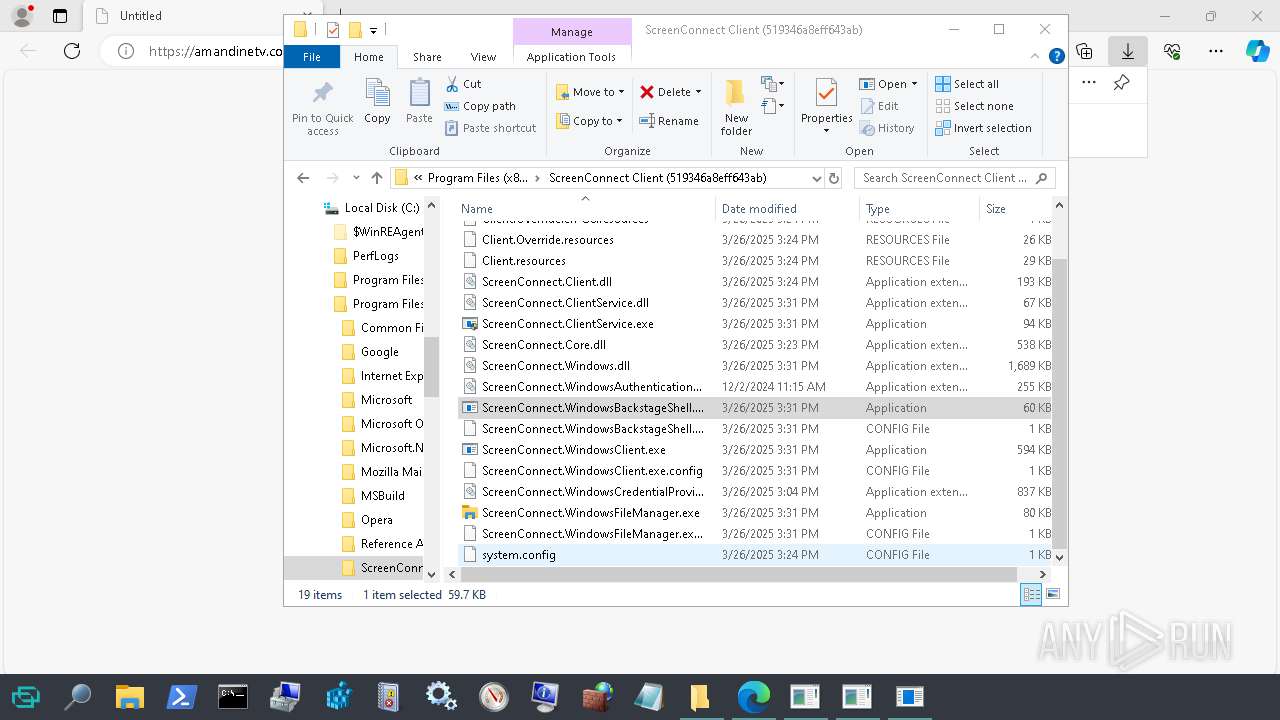Image resolution: width=1280 pixels, height=720 pixels.
Task: Click Copy path in Clipboard group
Action: point(480,106)
